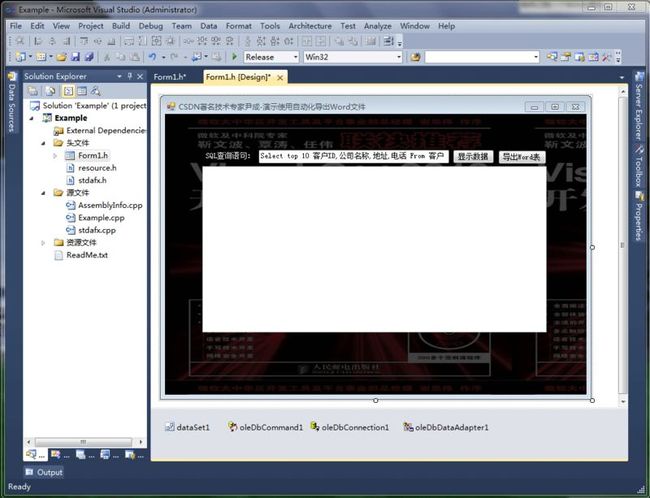
Task: Click the View Designer icon in Solution Explorer
Action: [82, 91]
